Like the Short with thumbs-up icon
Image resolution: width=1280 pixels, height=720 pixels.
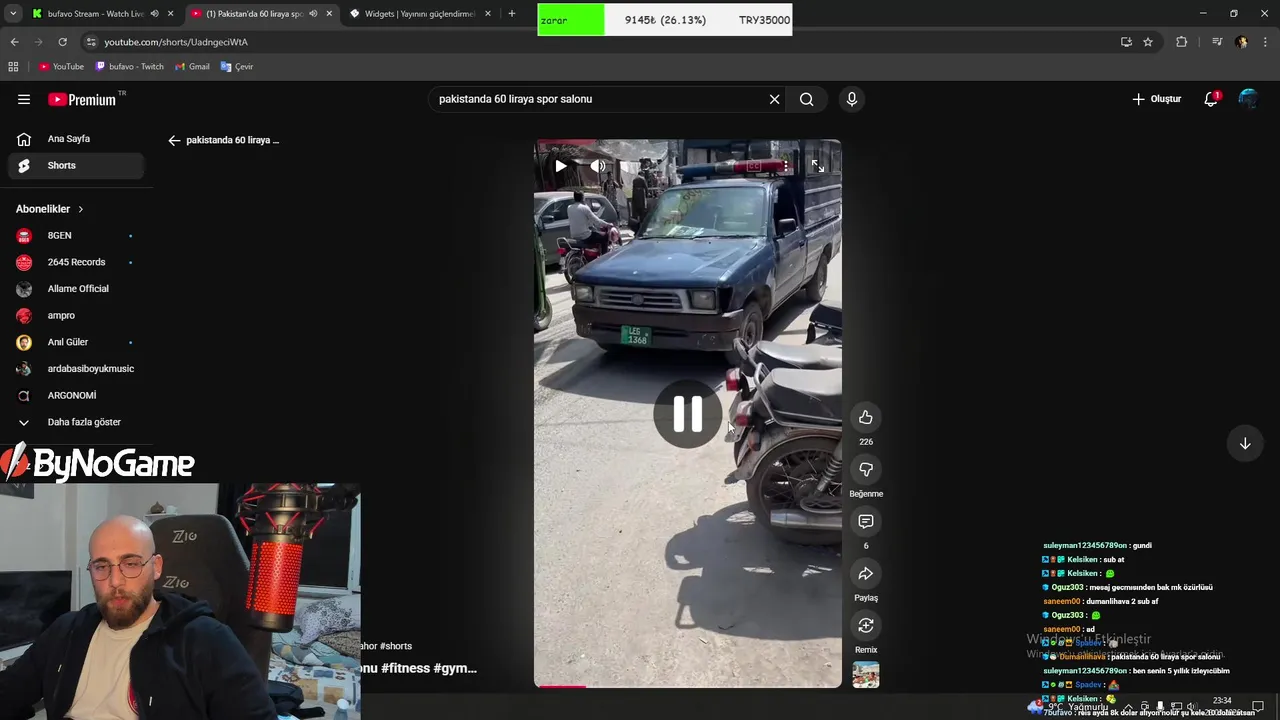[x=866, y=418]
